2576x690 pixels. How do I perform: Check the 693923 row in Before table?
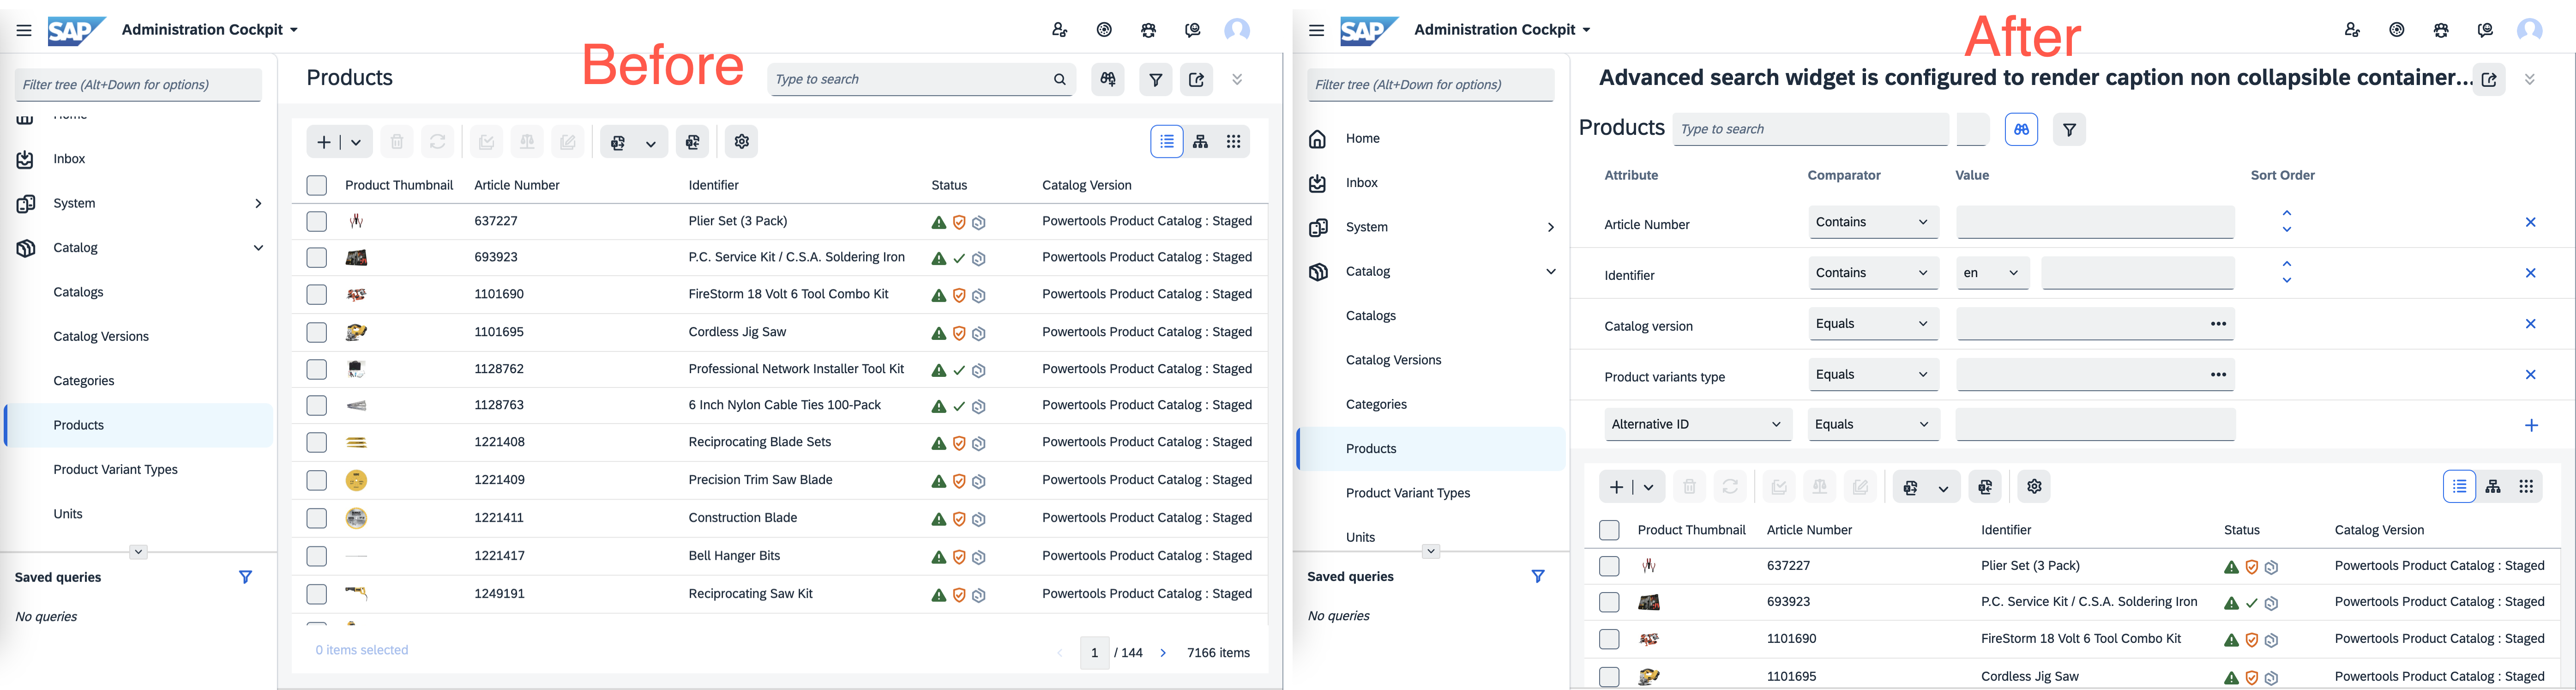(x=317, y=258)
